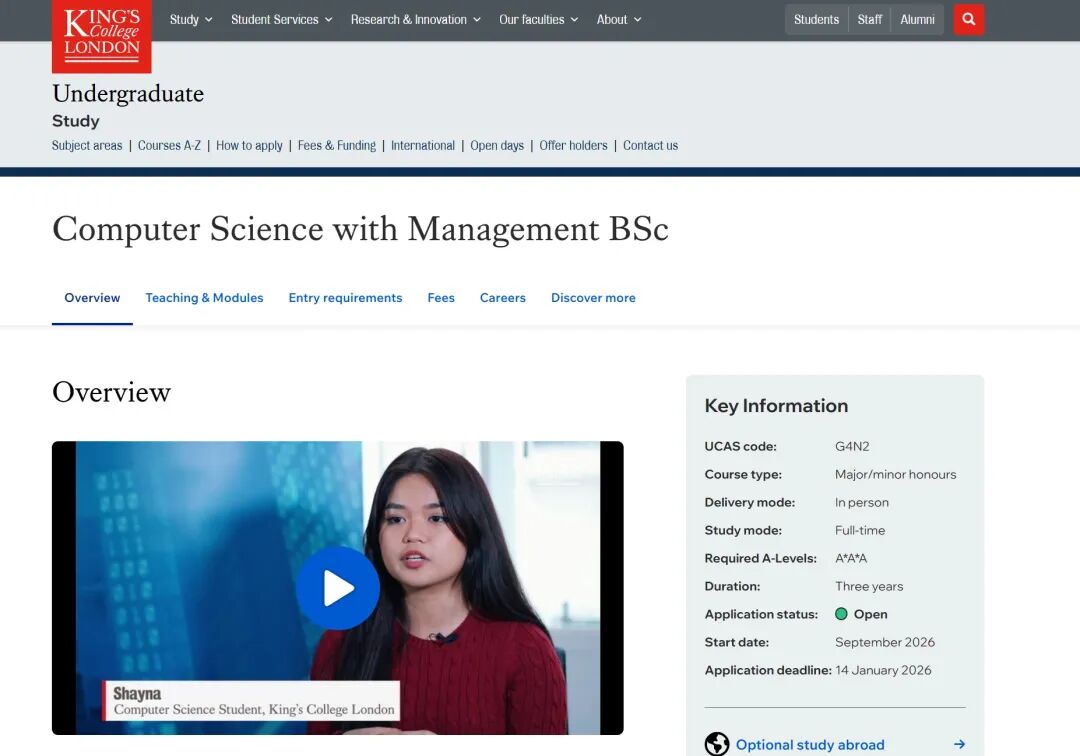Image resolution: width=1080 pixels, height=756 pixels.
Task: Click the Overview section heading
Action: (x=112, y=392)
